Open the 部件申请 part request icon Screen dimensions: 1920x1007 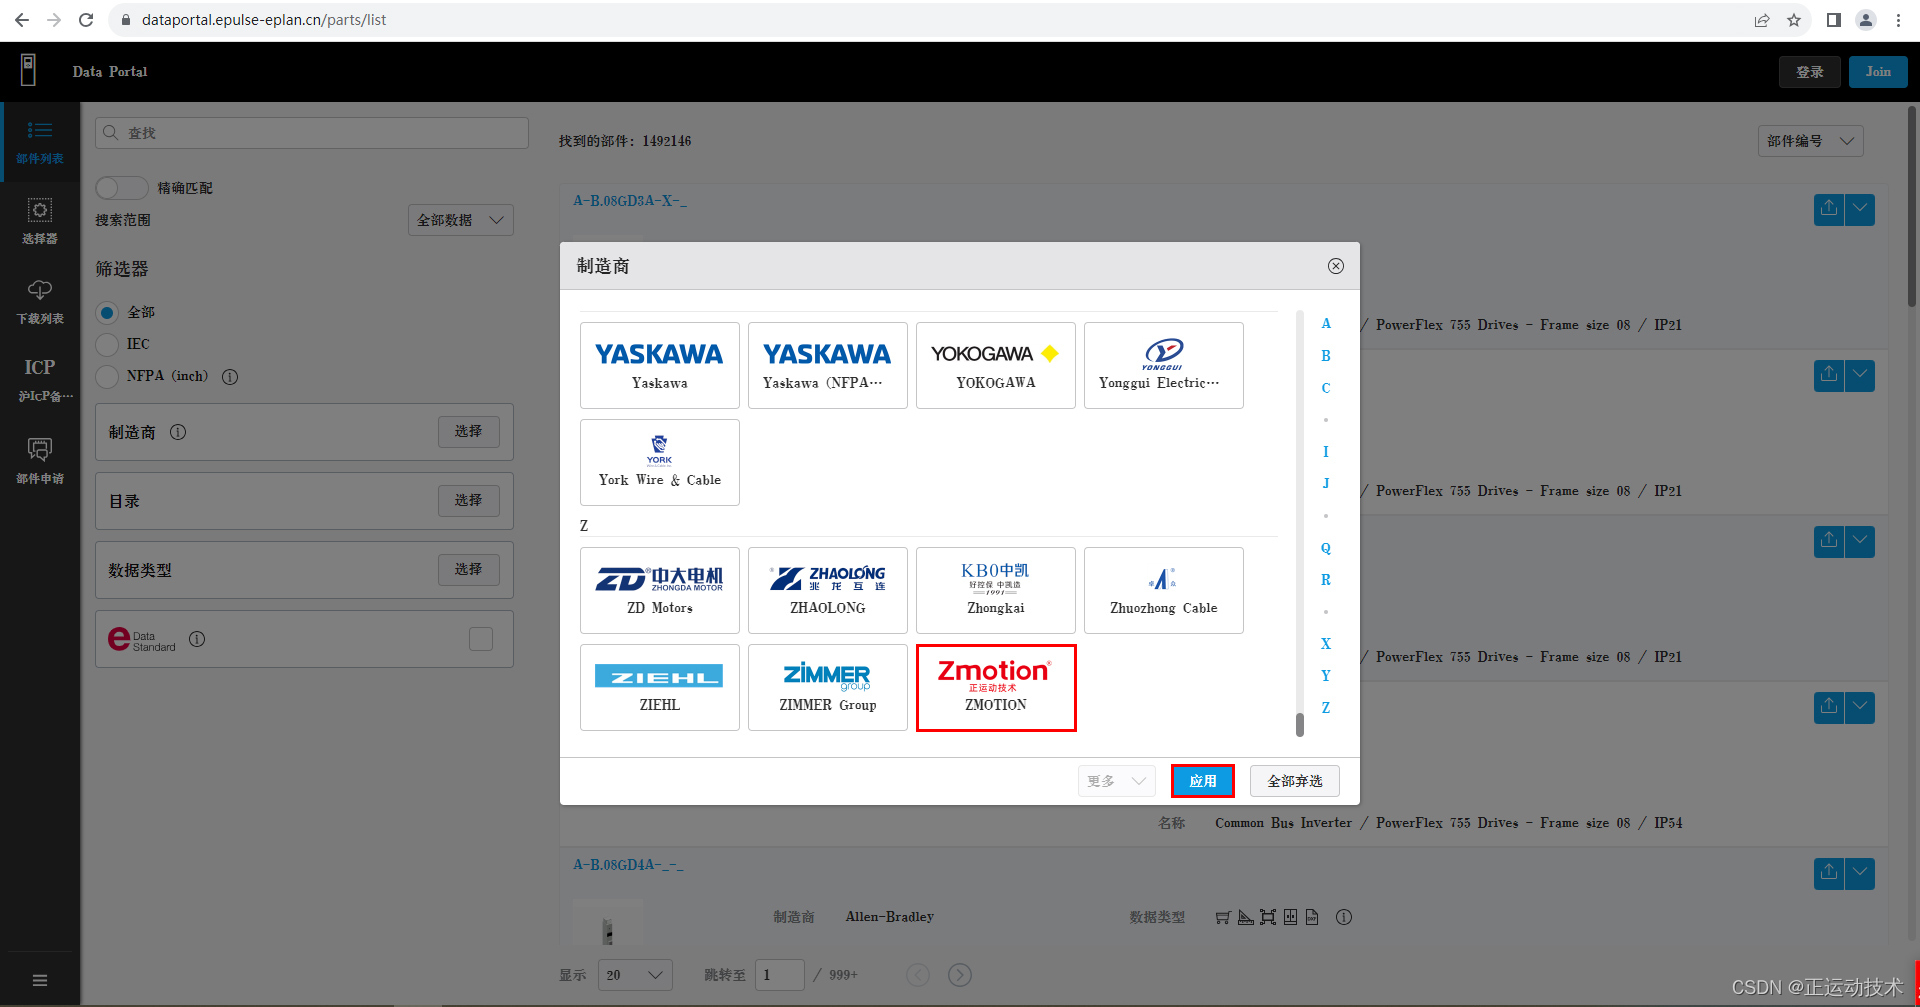40,460
